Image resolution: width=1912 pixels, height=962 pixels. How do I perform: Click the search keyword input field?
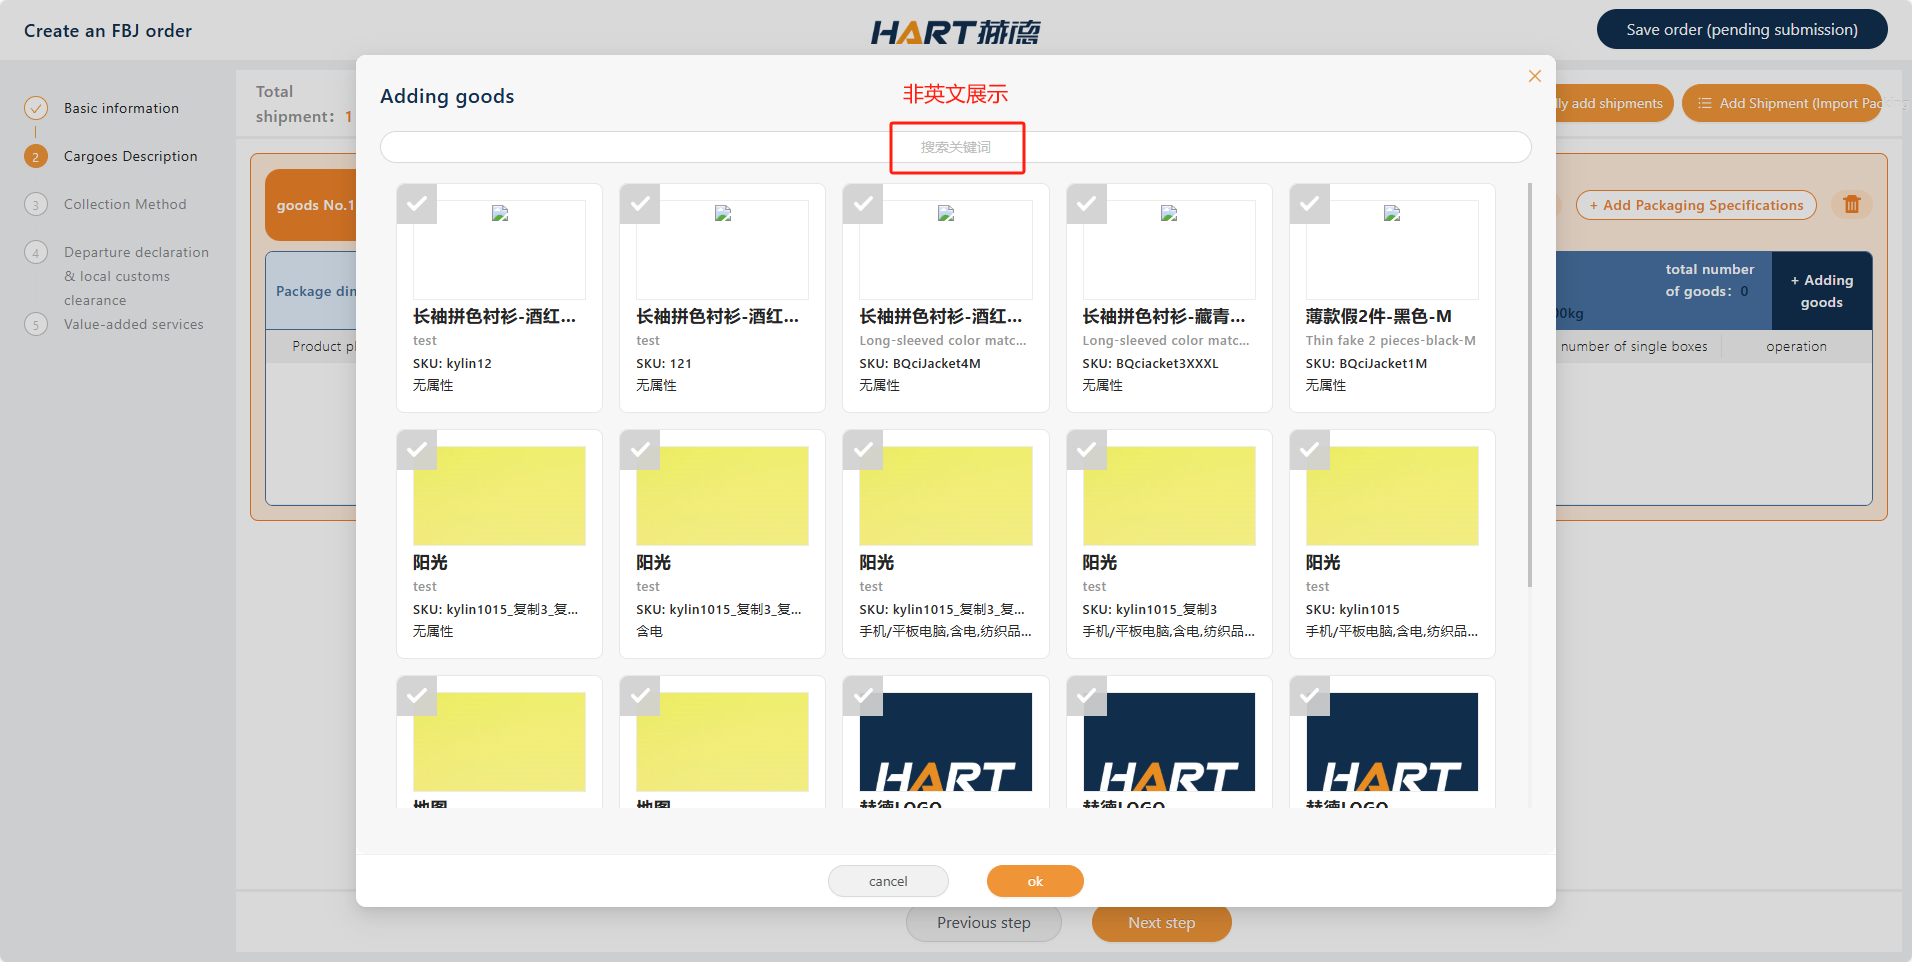point(955,147)
